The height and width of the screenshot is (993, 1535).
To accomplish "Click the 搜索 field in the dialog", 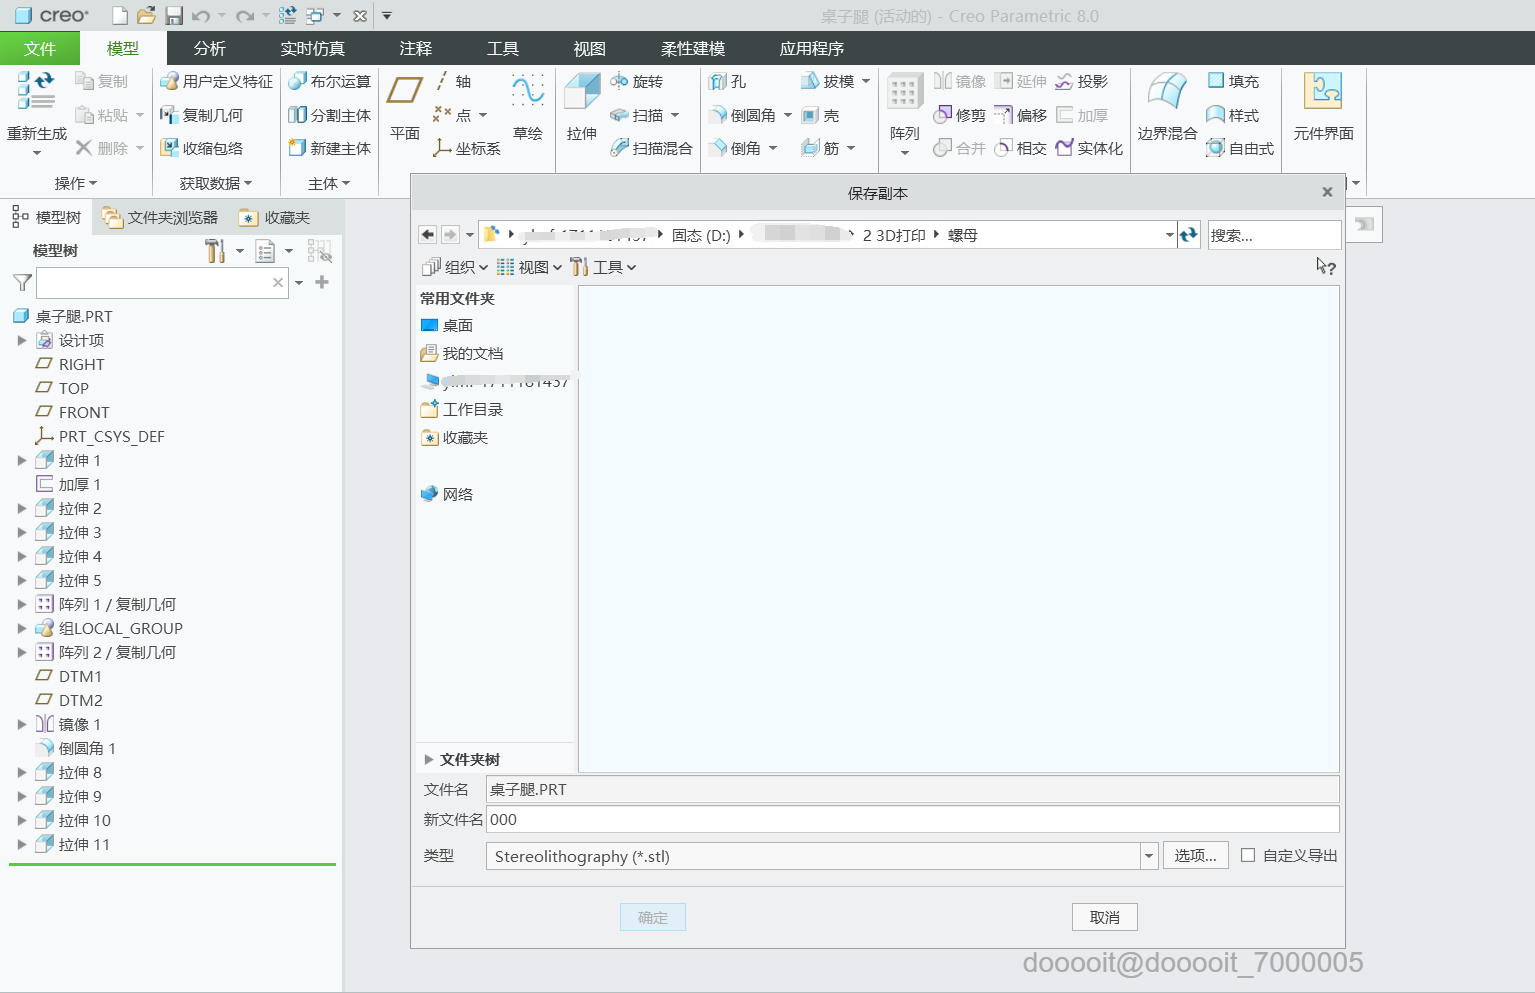I will (x=1274, y=235).
